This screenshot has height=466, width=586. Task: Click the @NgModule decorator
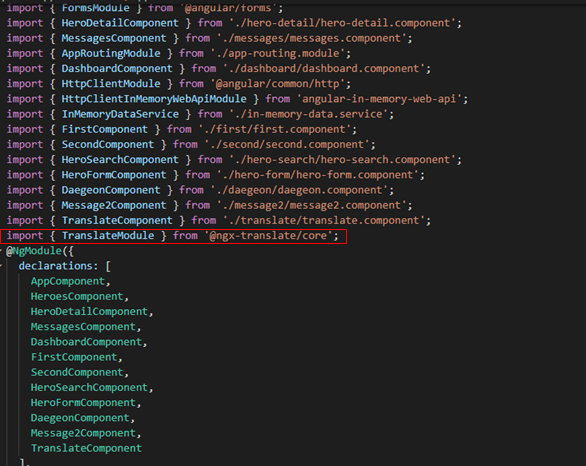coord(34,251)
